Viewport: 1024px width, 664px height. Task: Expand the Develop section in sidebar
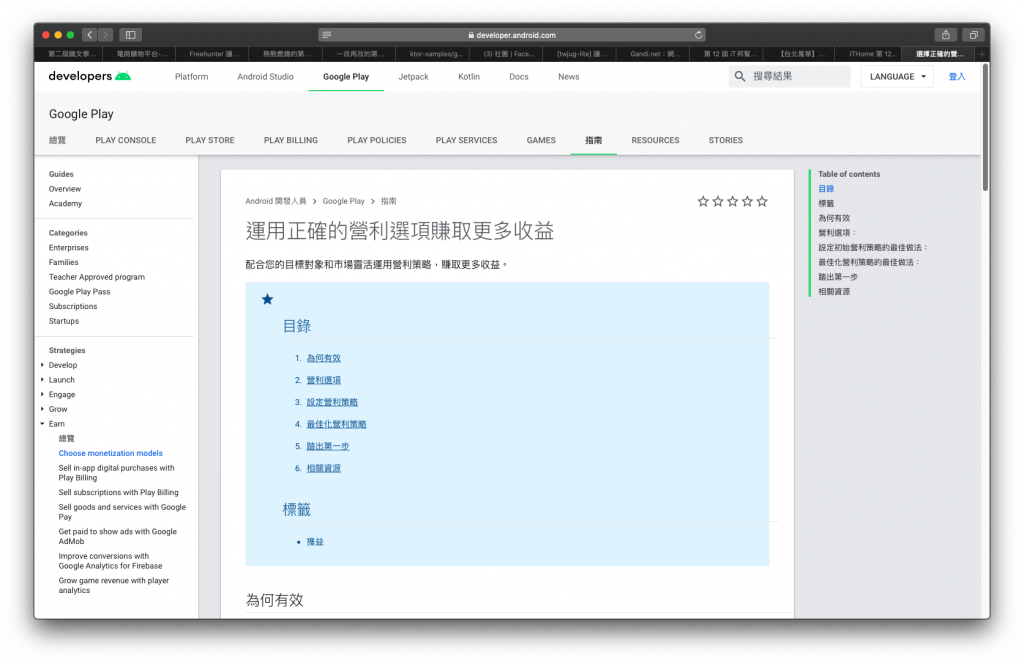click(x=42, y=365)
